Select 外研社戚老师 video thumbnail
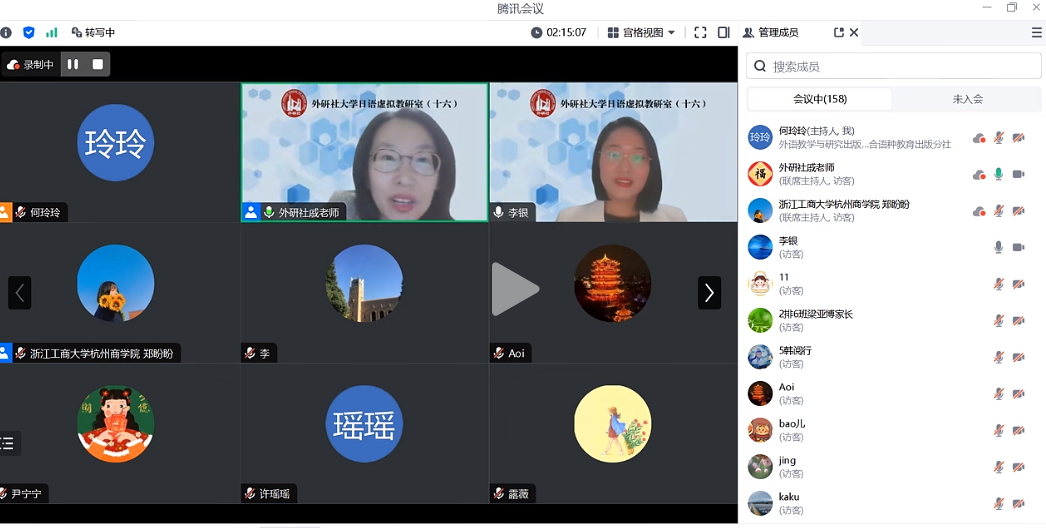 (x=365, y=151)
